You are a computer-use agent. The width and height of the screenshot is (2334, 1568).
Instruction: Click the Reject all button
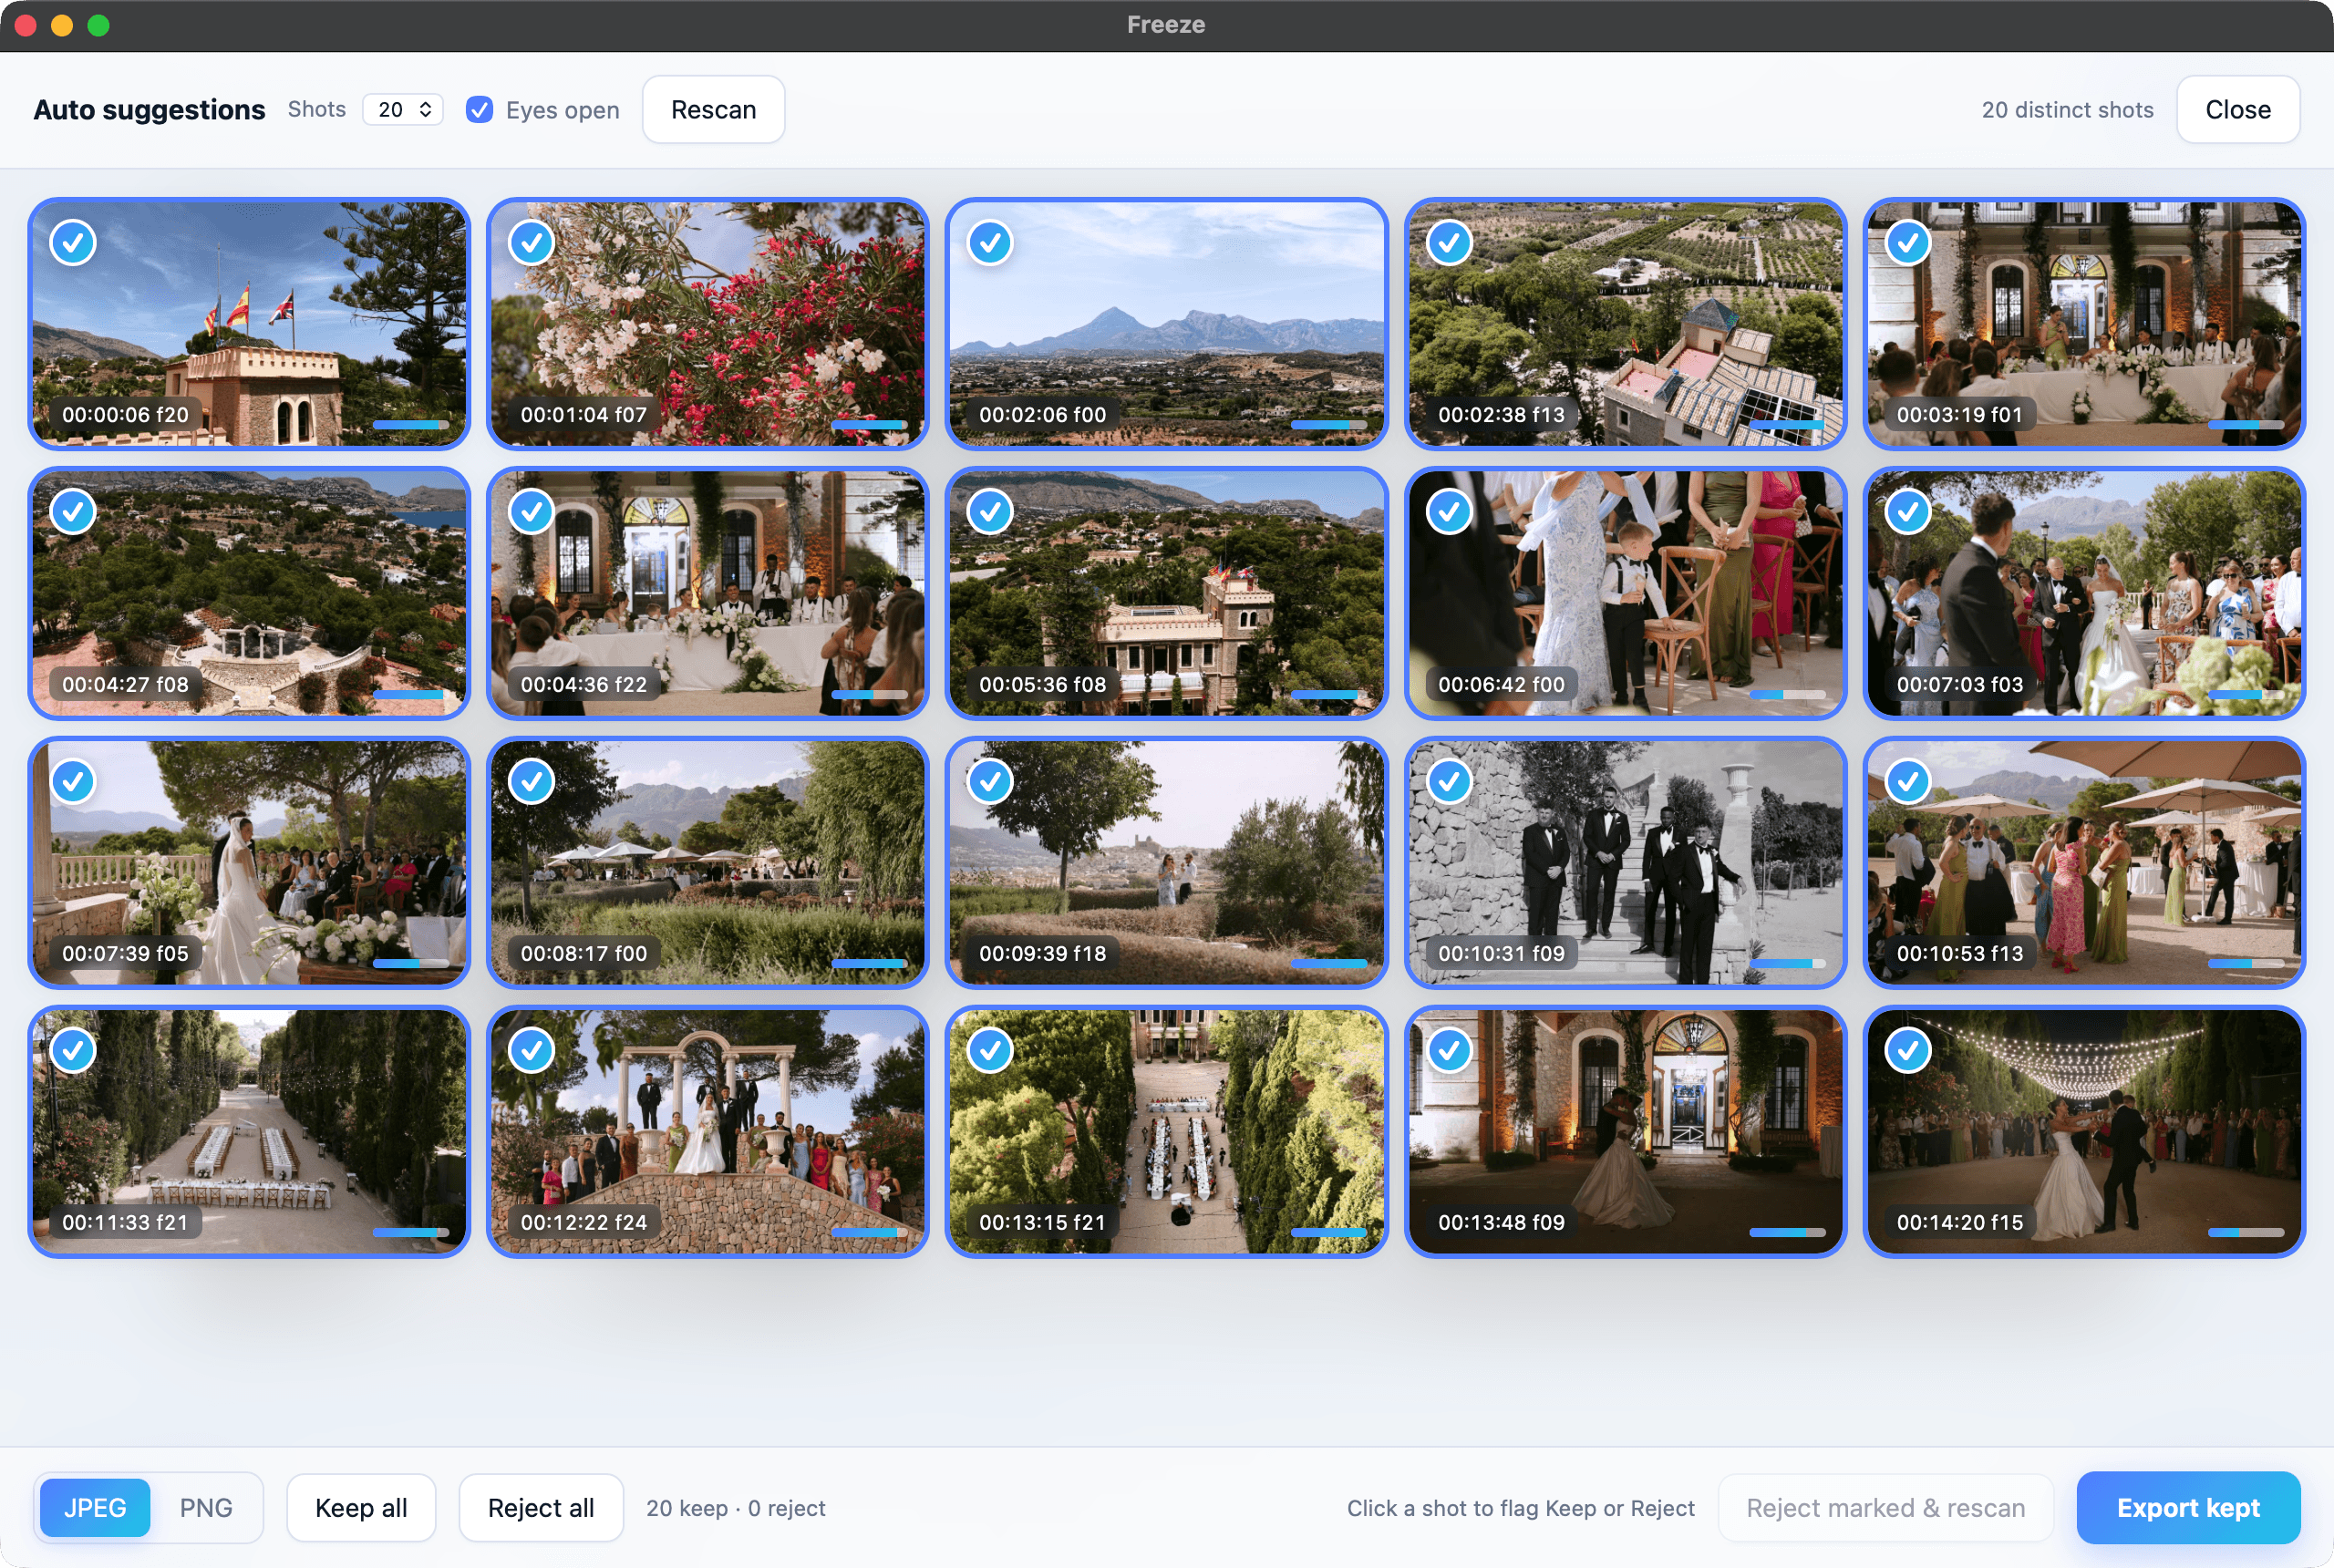[x=541, y=1508]
